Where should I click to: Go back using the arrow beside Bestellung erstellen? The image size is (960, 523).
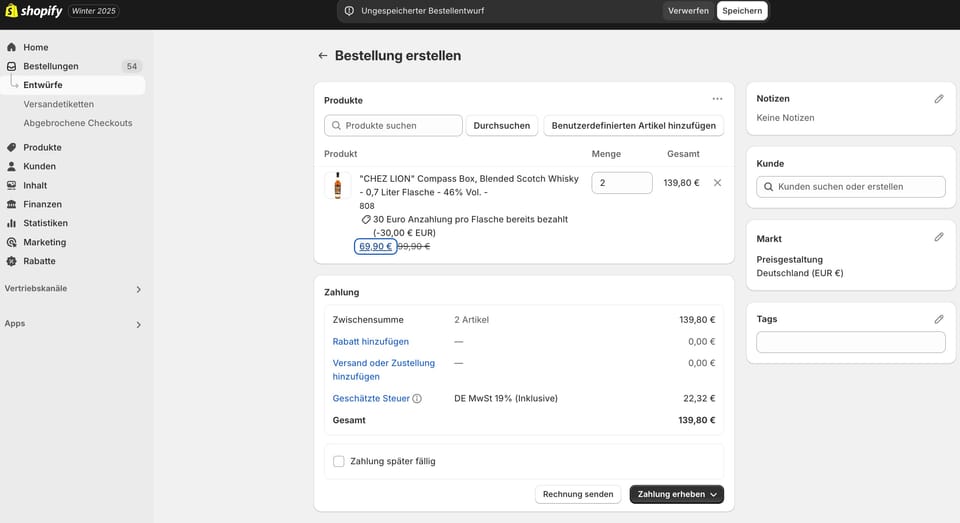tap(323, 56)
